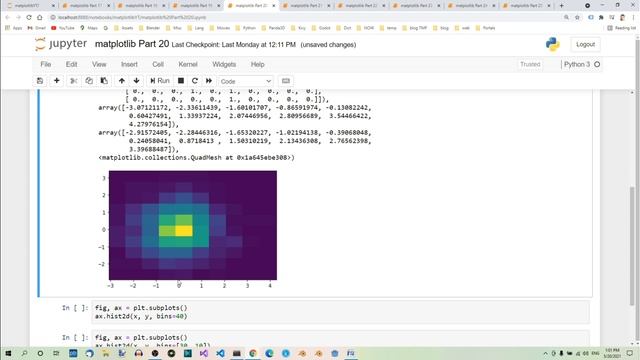This screenshot has width=640, height=360.
Task: Save and checkpoint the notebook
Action: tap(40, 81)
